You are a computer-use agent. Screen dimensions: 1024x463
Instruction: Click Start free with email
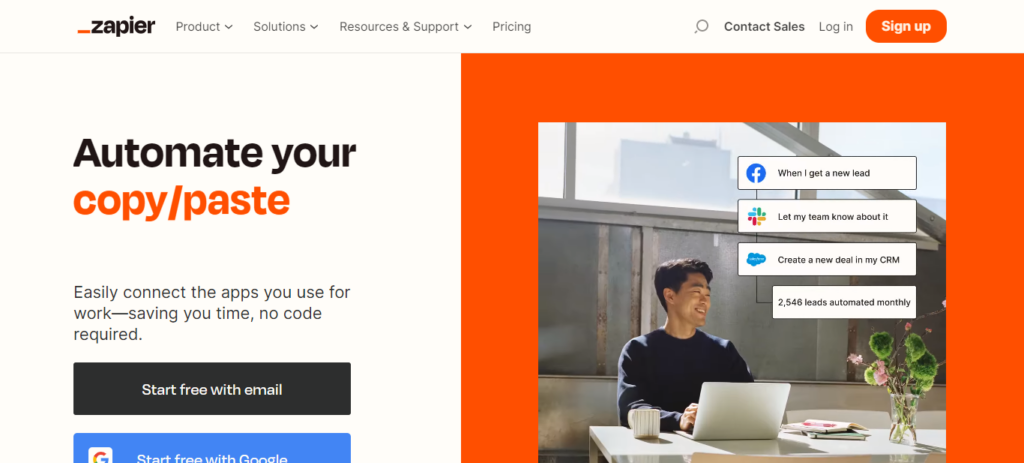[212, 389]
